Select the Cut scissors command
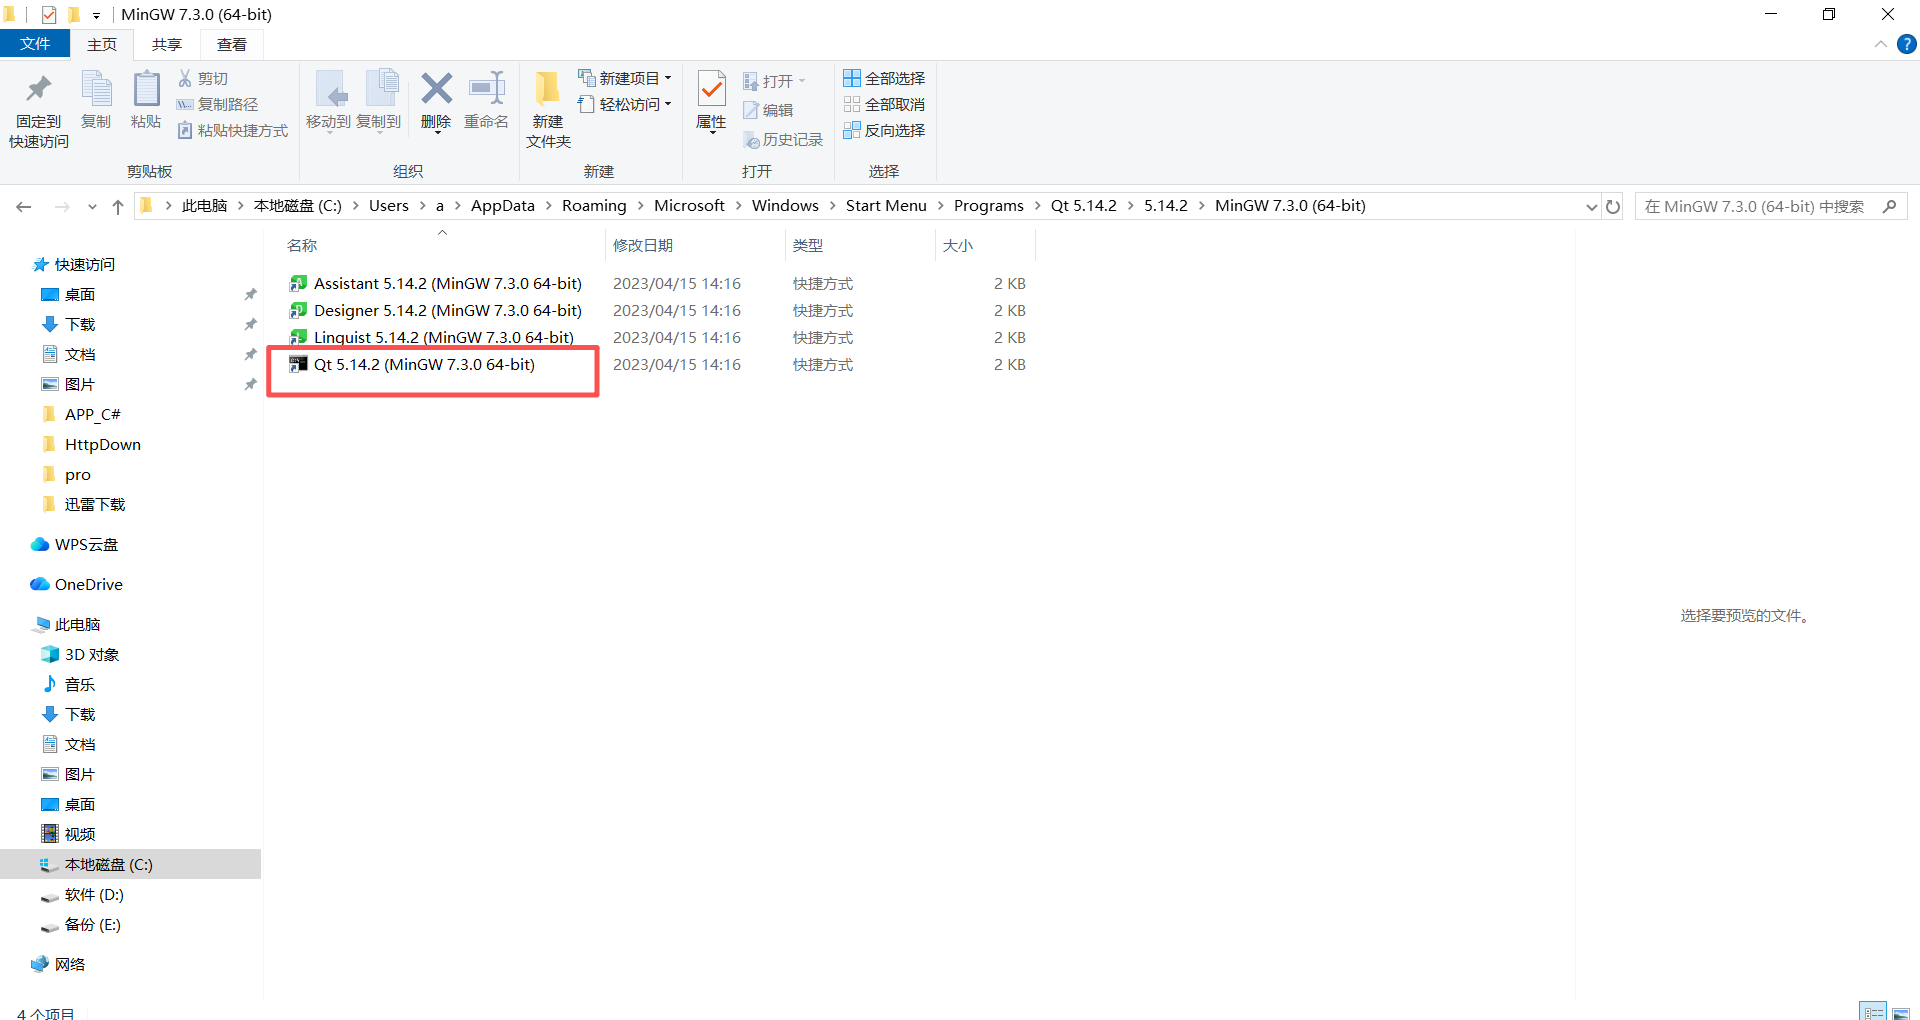The width and height of the screenshot is (1920, 1020). 203,78
